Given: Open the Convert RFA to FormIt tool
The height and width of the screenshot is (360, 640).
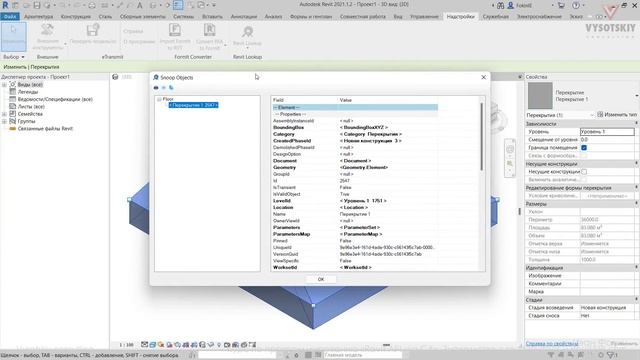Looking at the screenshot, I should (x=209, y=37).
